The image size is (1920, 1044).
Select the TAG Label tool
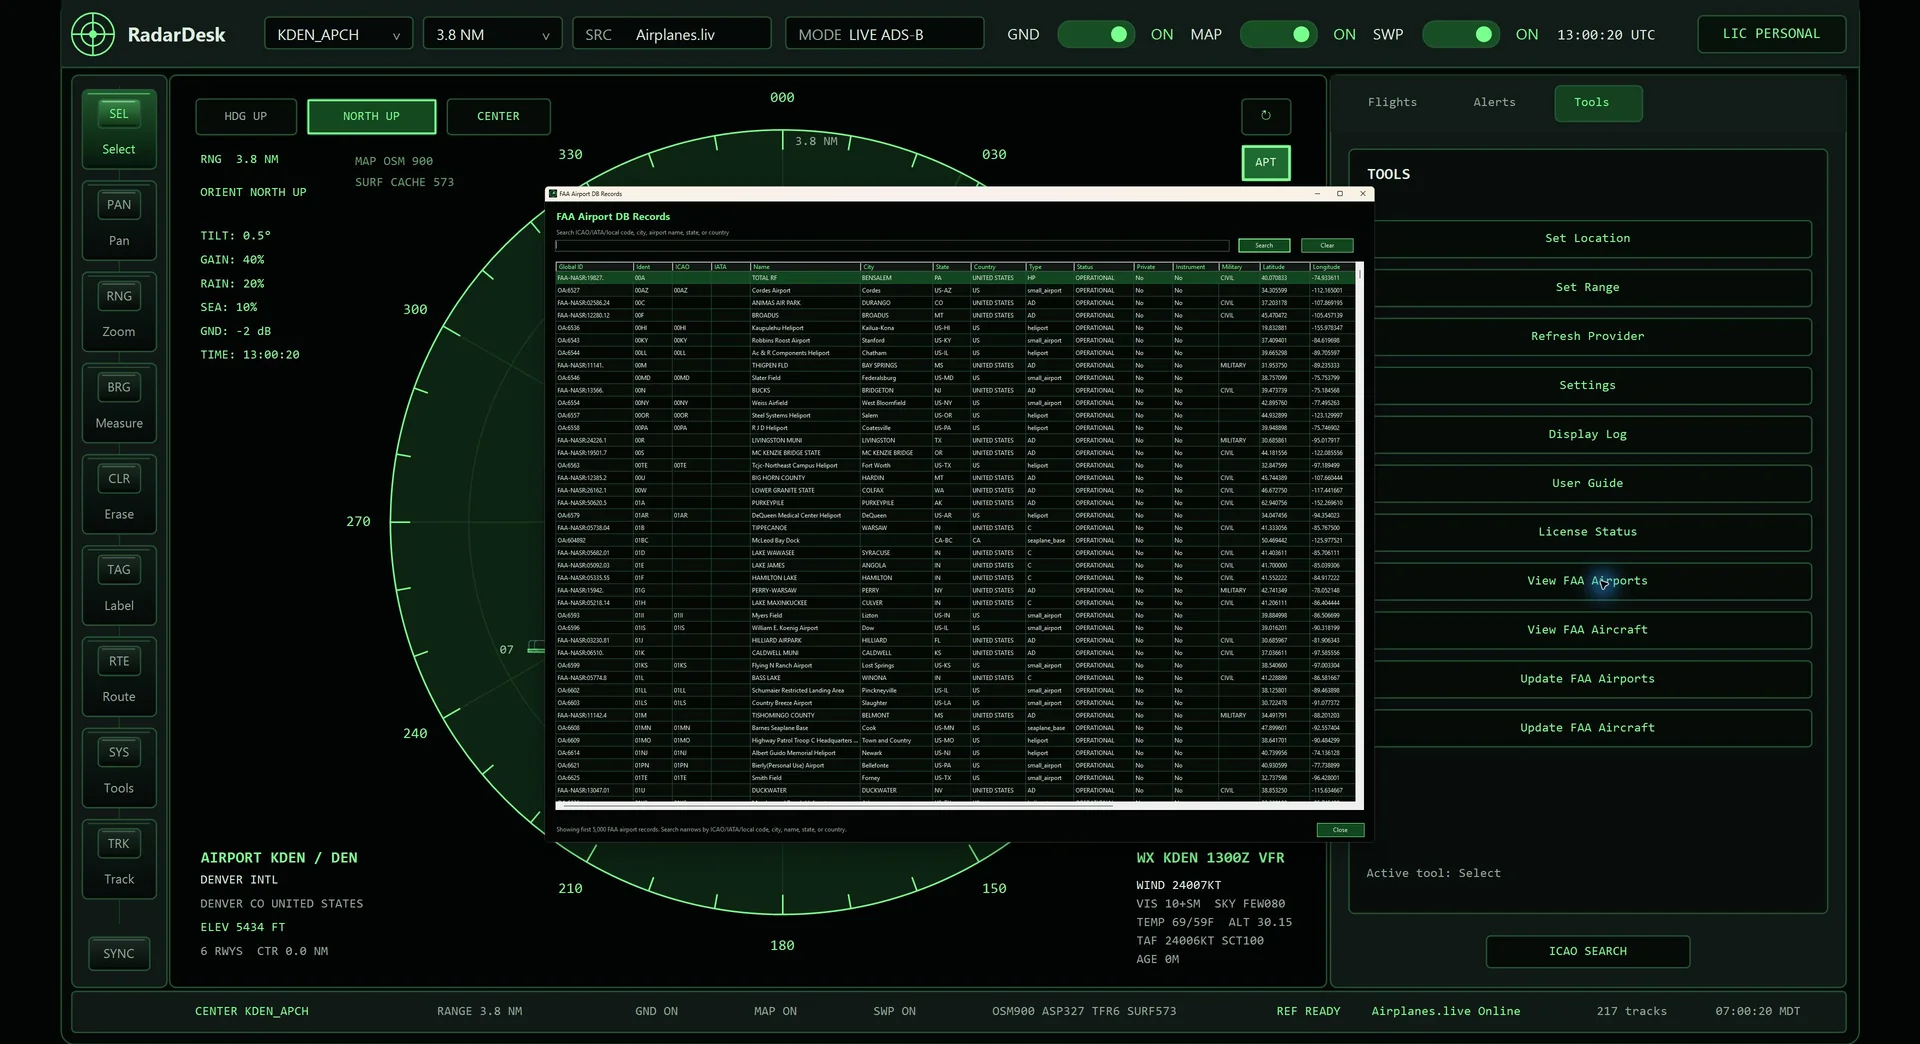pos(119,586)
